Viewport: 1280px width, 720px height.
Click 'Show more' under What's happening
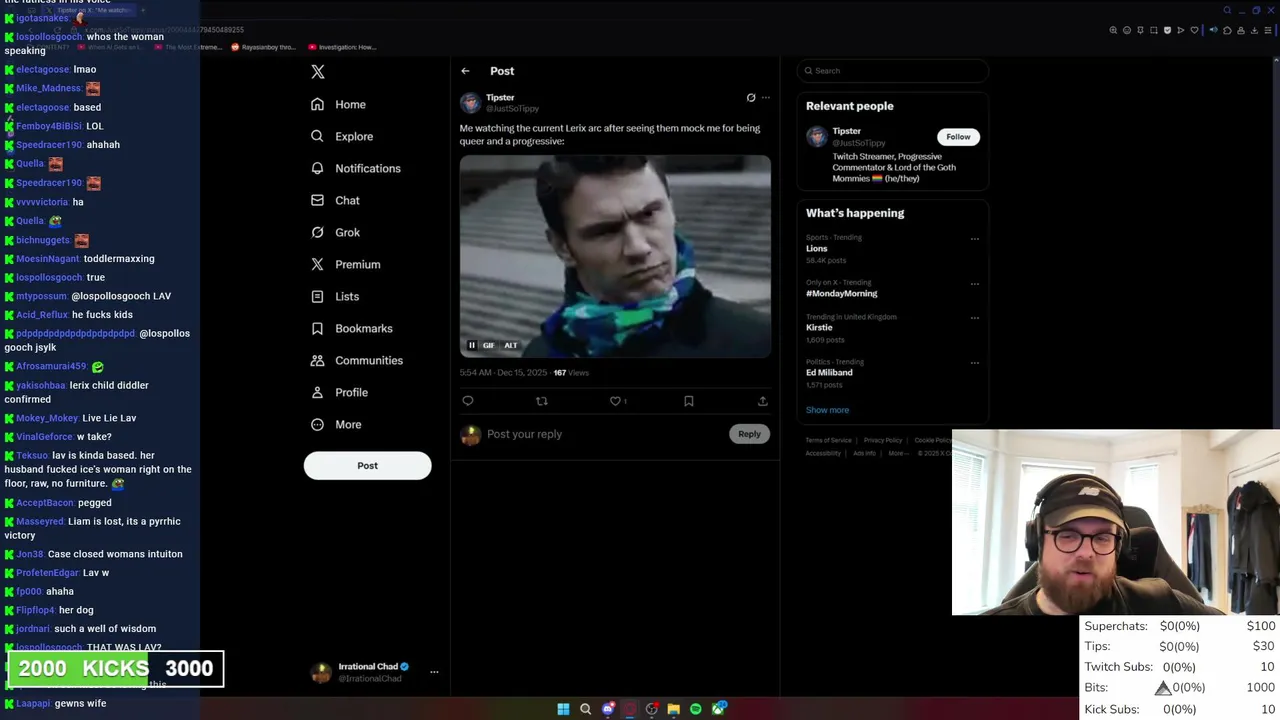coord(827,410)
